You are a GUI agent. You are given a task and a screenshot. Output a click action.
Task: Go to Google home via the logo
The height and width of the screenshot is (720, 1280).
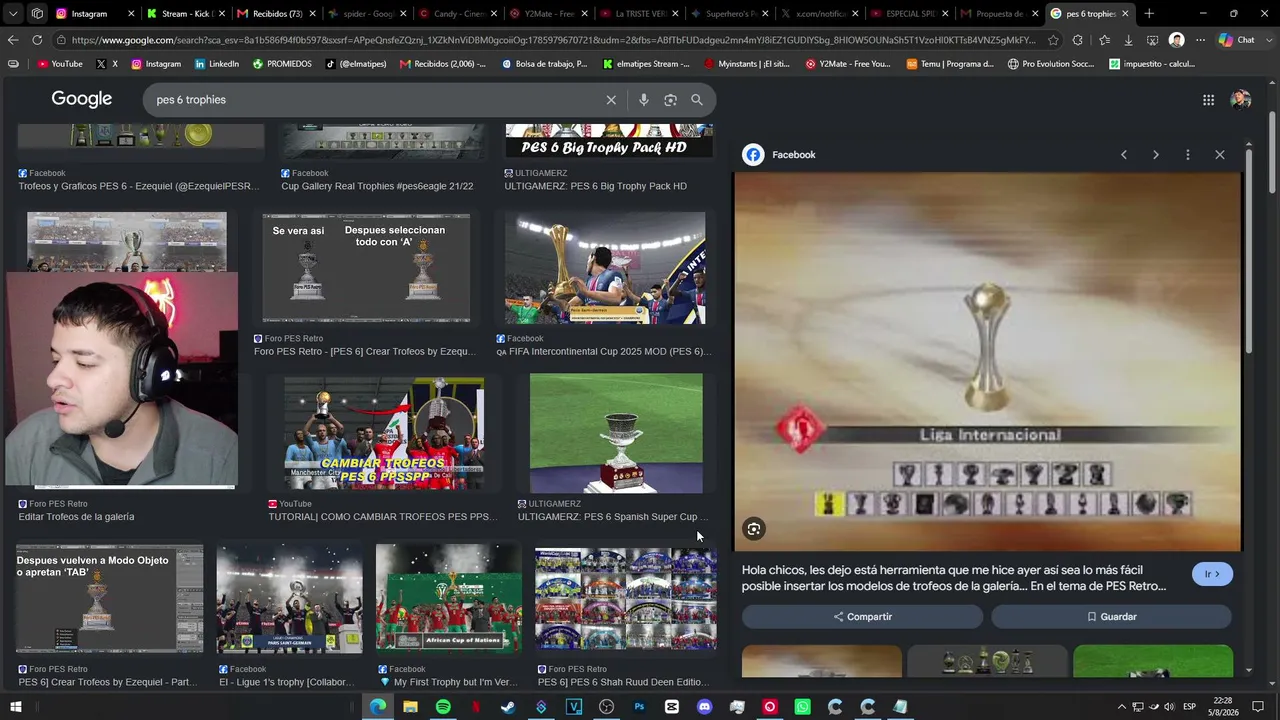click(82, 100)
